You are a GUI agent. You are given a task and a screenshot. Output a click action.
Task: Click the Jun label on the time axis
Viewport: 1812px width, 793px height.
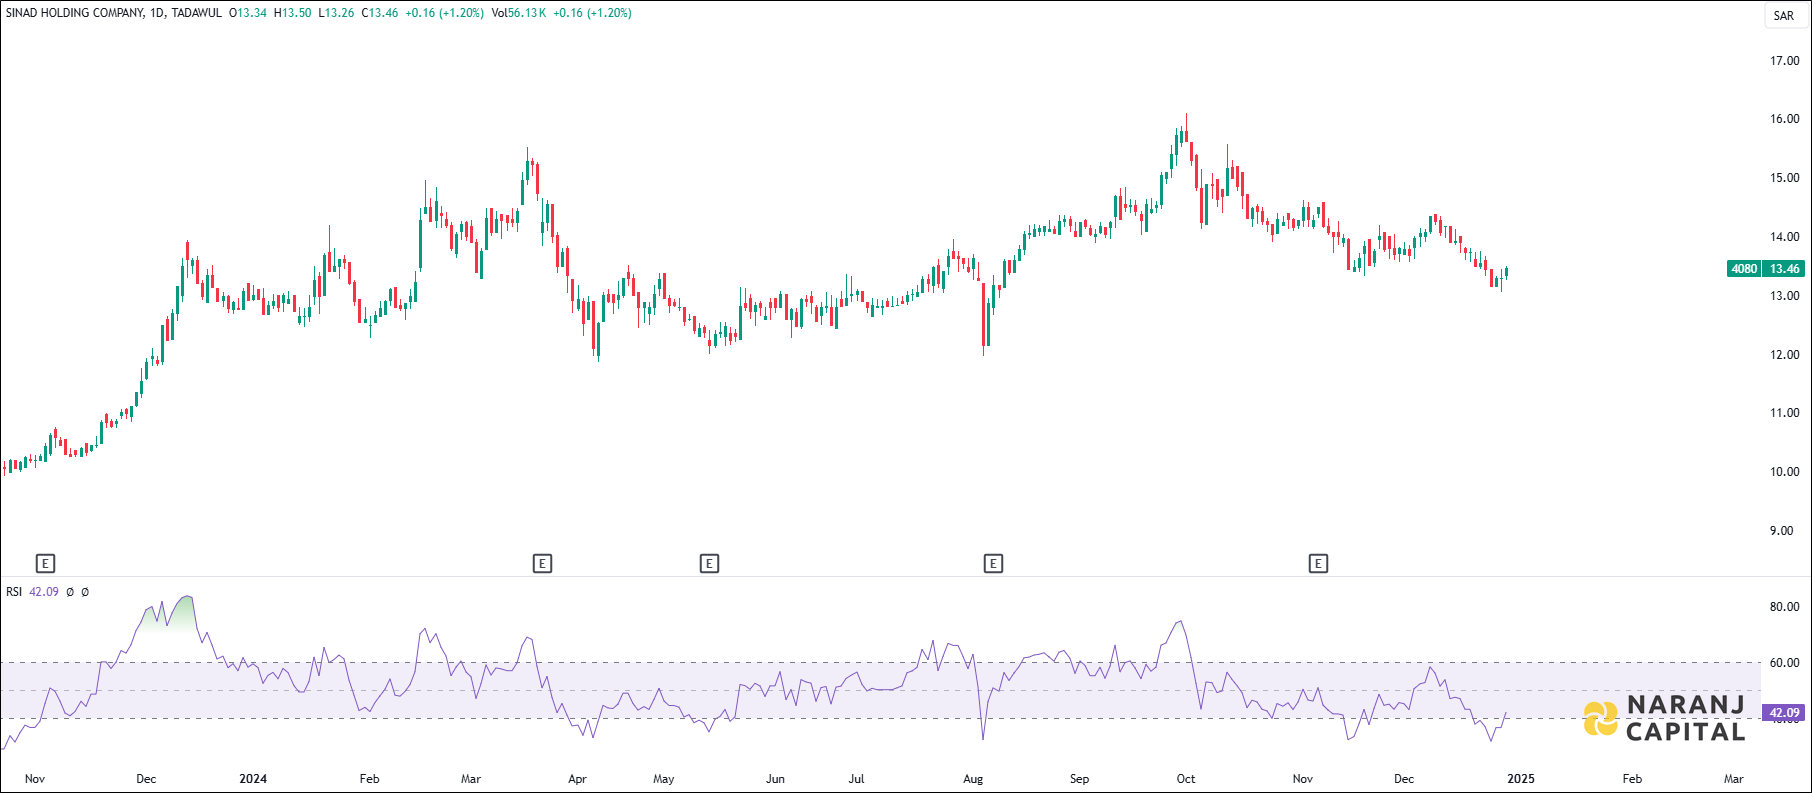tap(775, 779)
